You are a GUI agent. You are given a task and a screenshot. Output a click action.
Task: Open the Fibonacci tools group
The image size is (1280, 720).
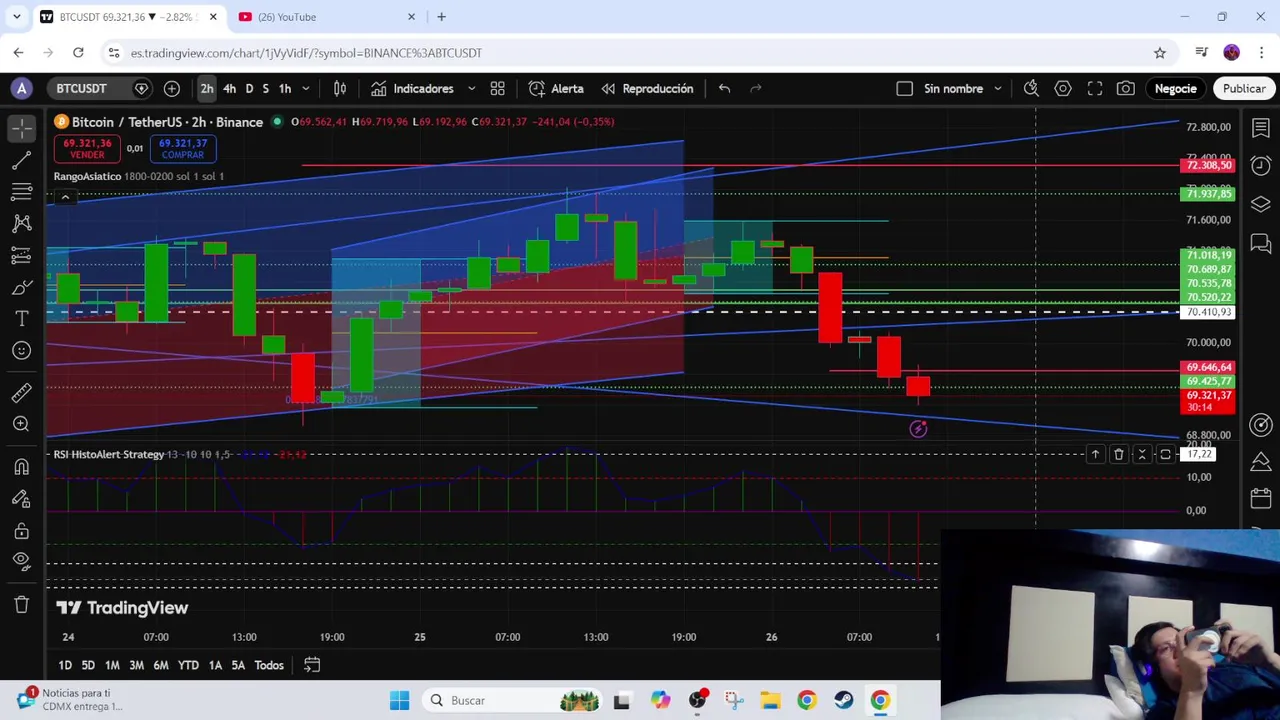tap(22, 192)
